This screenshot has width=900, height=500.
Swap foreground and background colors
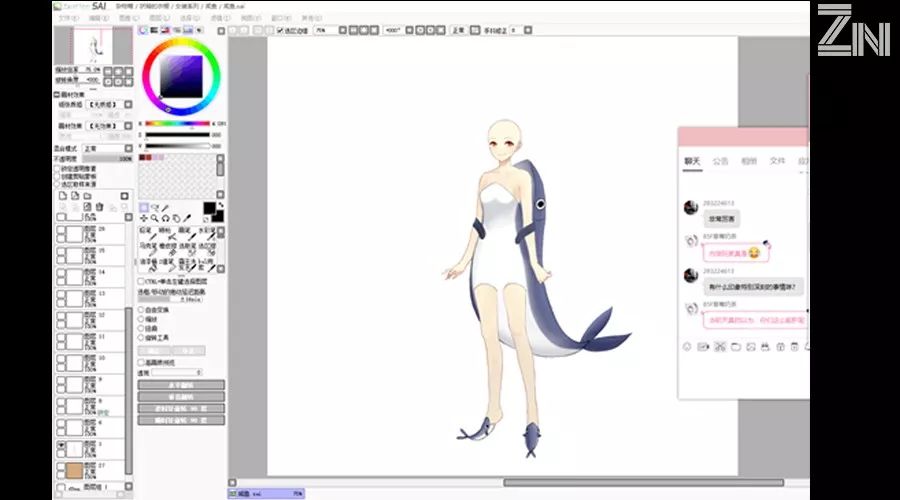click(221, 205)
